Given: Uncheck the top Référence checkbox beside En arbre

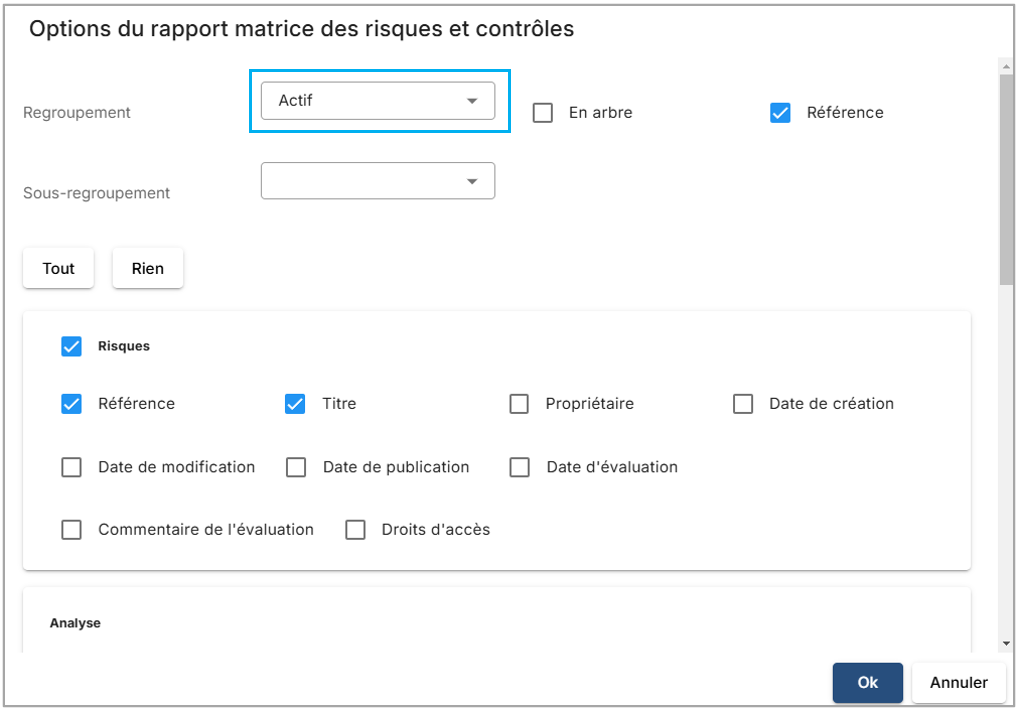Looking at the screenshot, I should pos(781,113).
